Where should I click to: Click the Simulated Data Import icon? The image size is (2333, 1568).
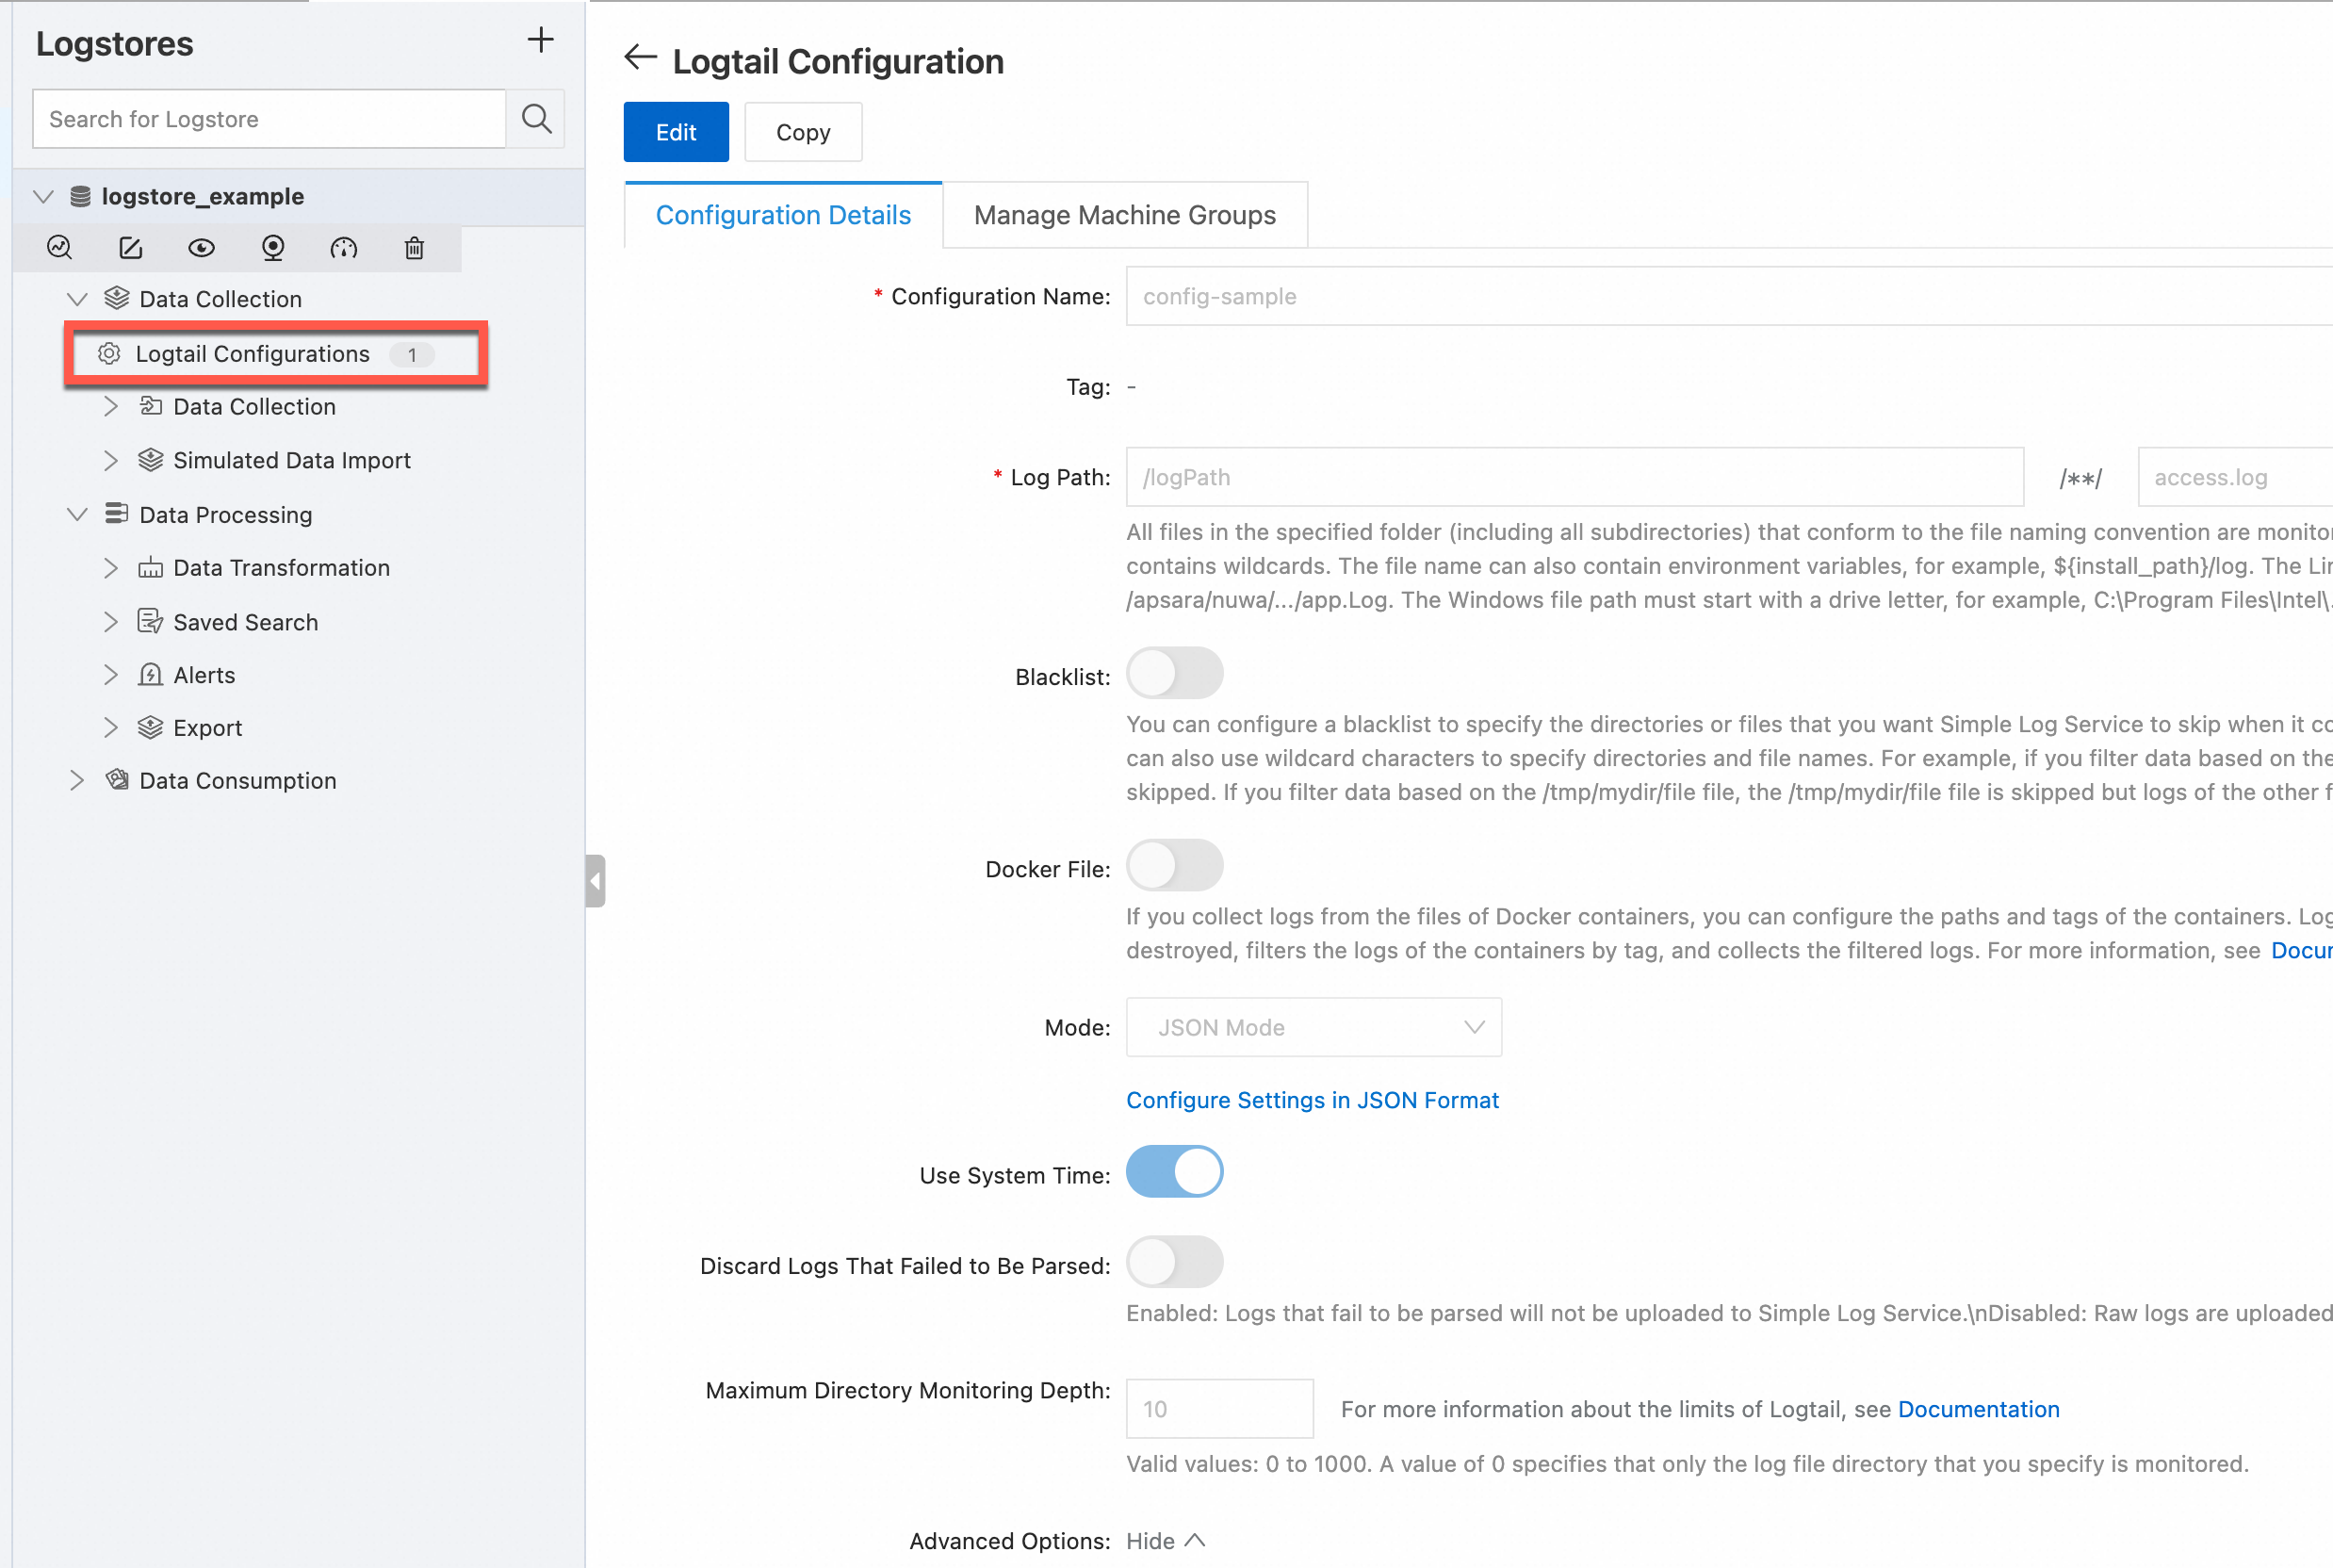[151, 459]
